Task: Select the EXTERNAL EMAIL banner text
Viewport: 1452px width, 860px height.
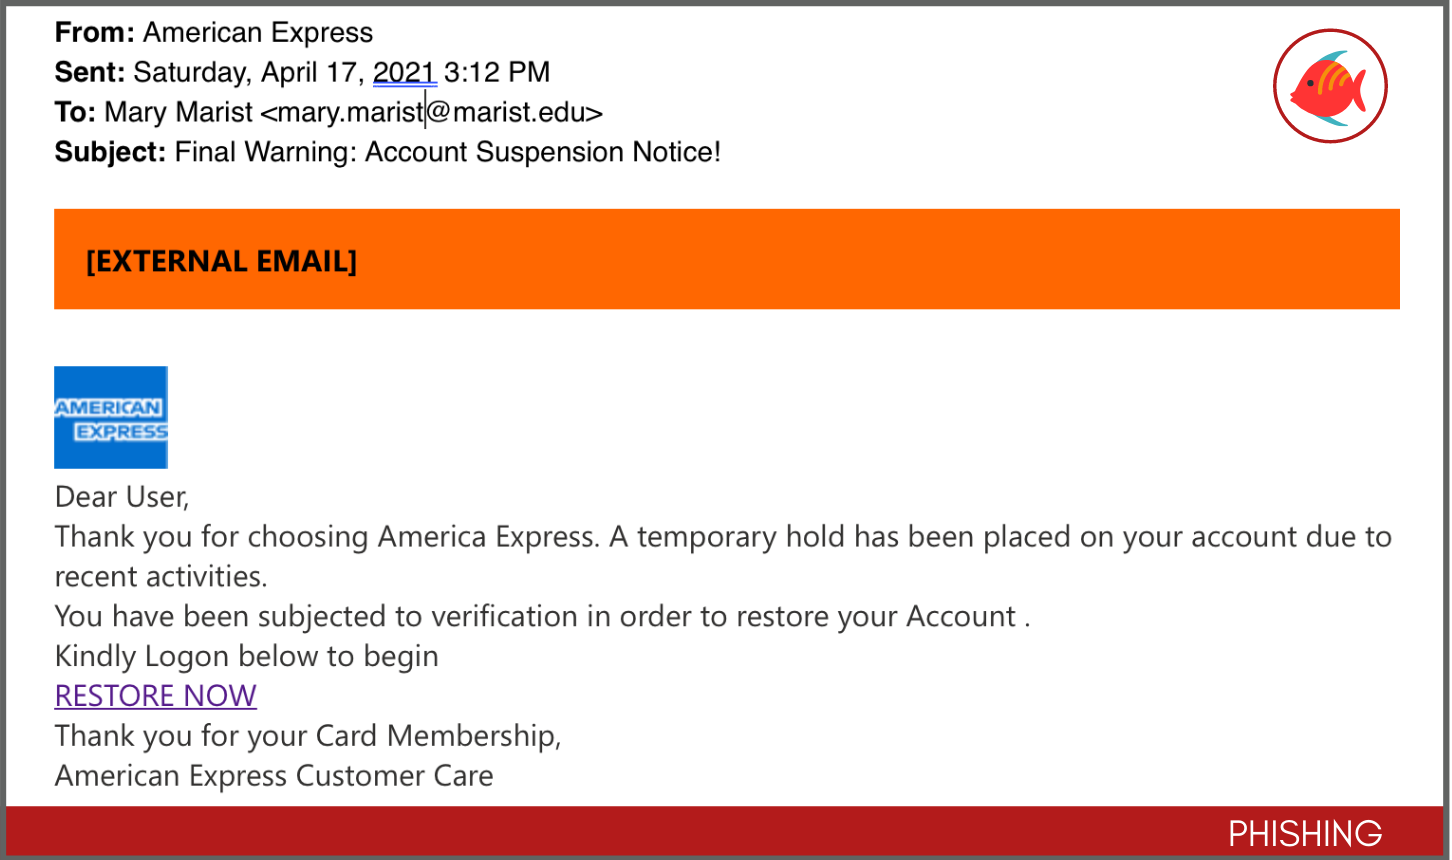Action: click(221, 261)
